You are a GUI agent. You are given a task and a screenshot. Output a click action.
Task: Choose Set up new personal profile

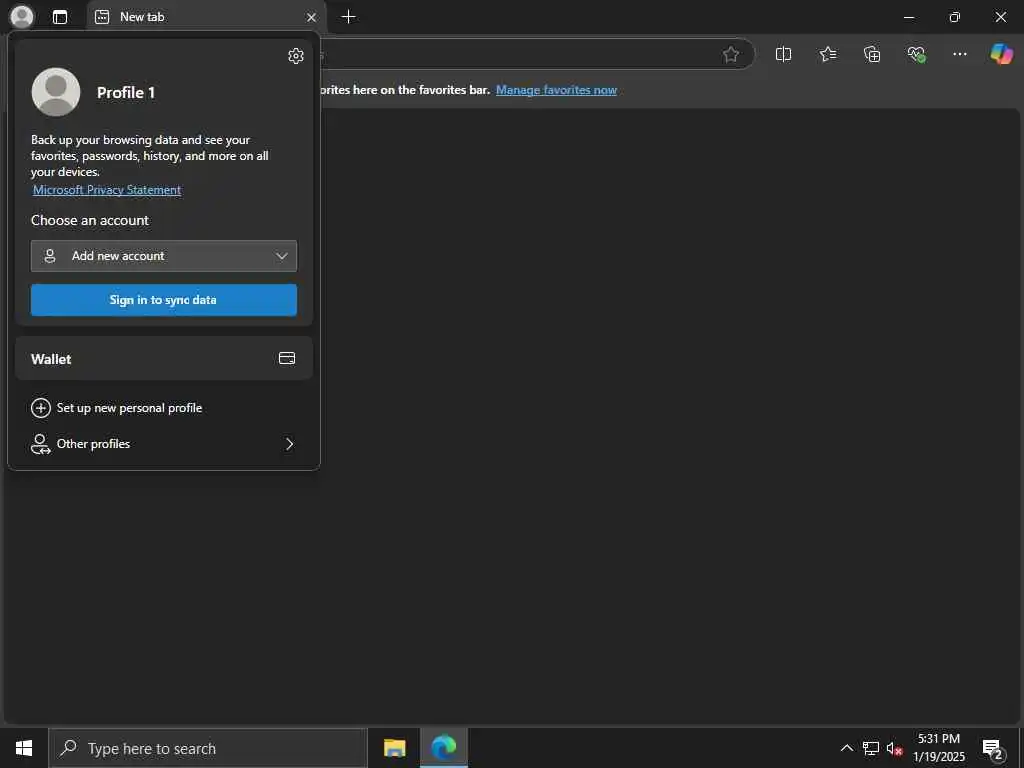click(164, 408)
